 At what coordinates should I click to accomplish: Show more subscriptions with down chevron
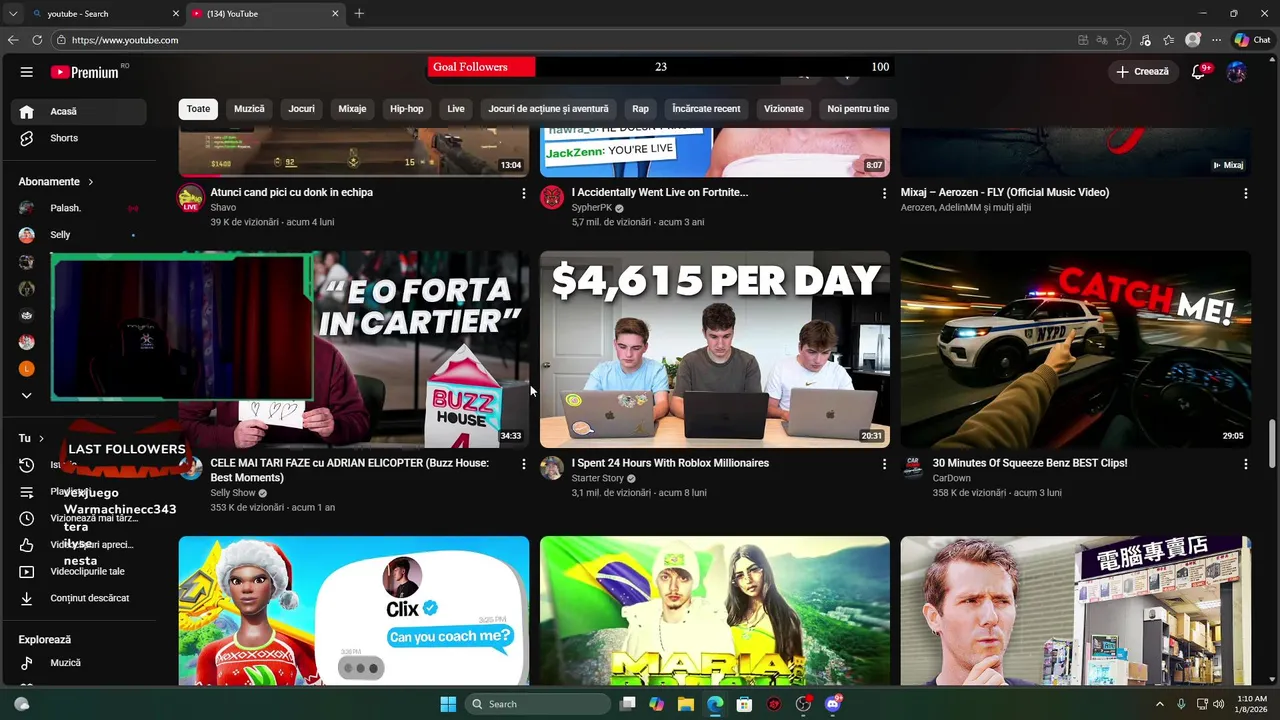coord(27,395)
